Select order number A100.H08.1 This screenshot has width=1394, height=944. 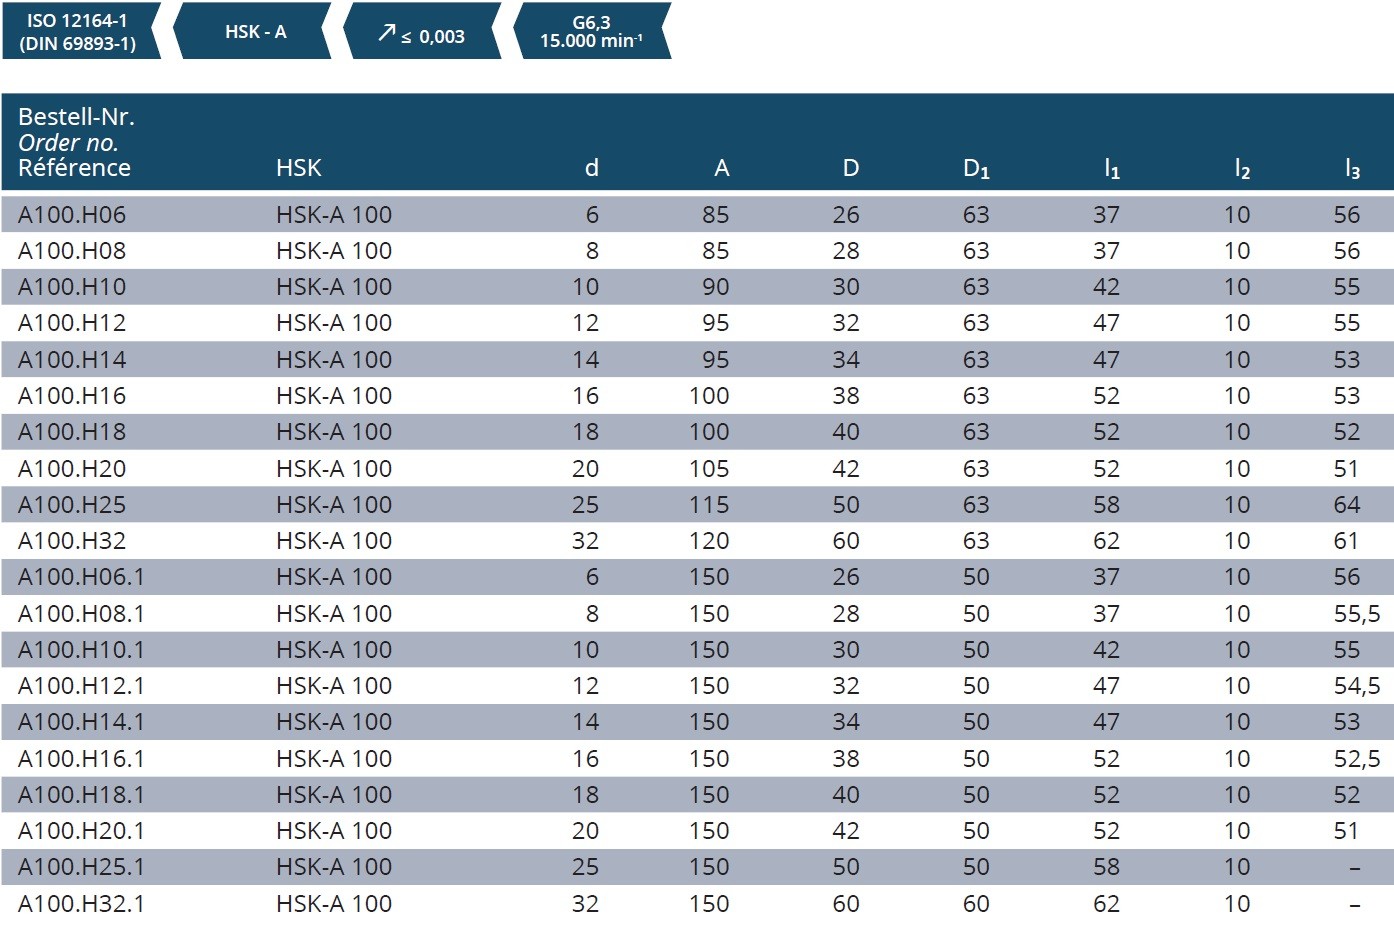point(81,614)
